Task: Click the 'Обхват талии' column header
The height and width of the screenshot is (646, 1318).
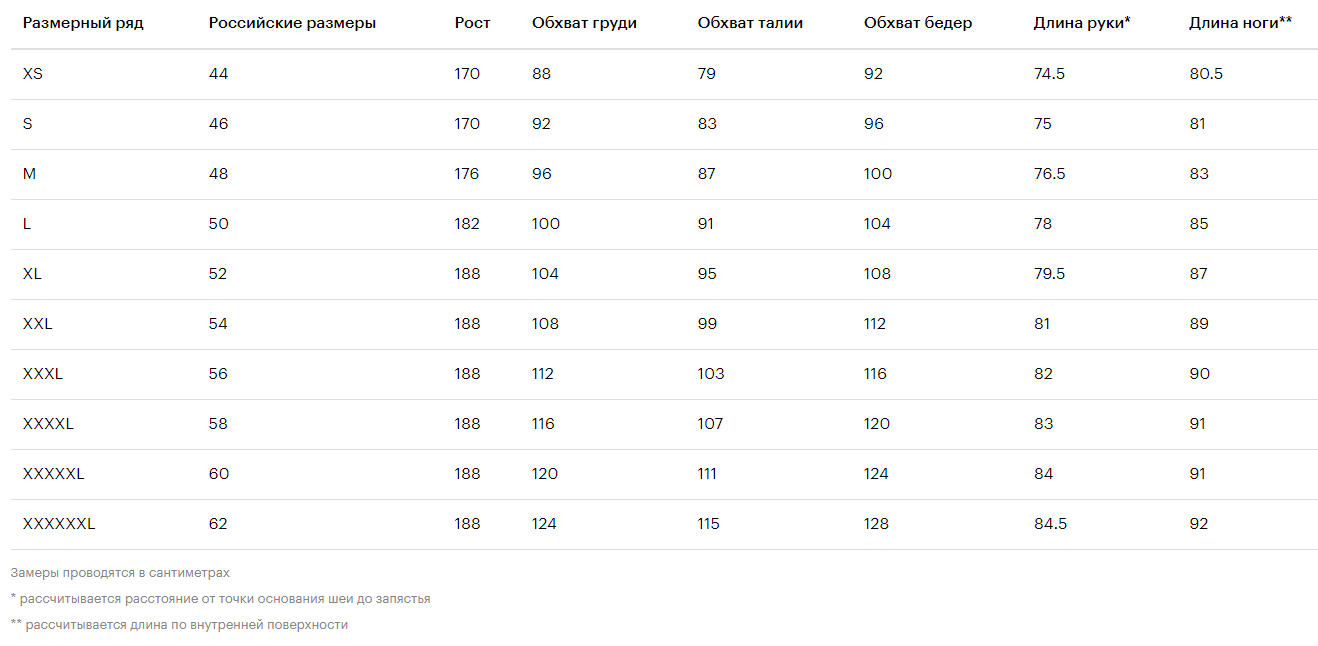Action: click(x=750, y=23)
